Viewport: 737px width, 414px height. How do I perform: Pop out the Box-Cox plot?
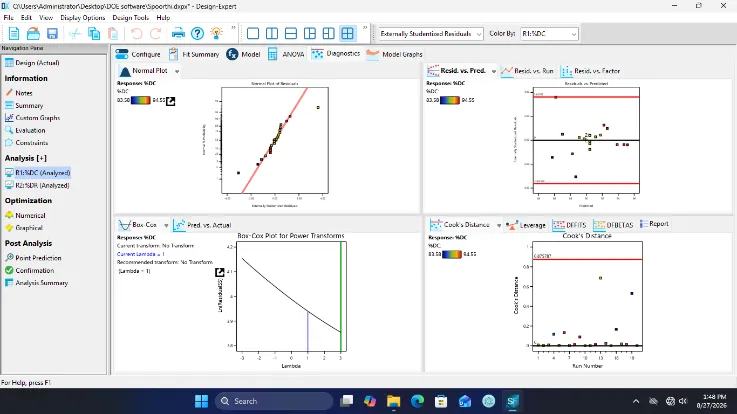(220, 273)
